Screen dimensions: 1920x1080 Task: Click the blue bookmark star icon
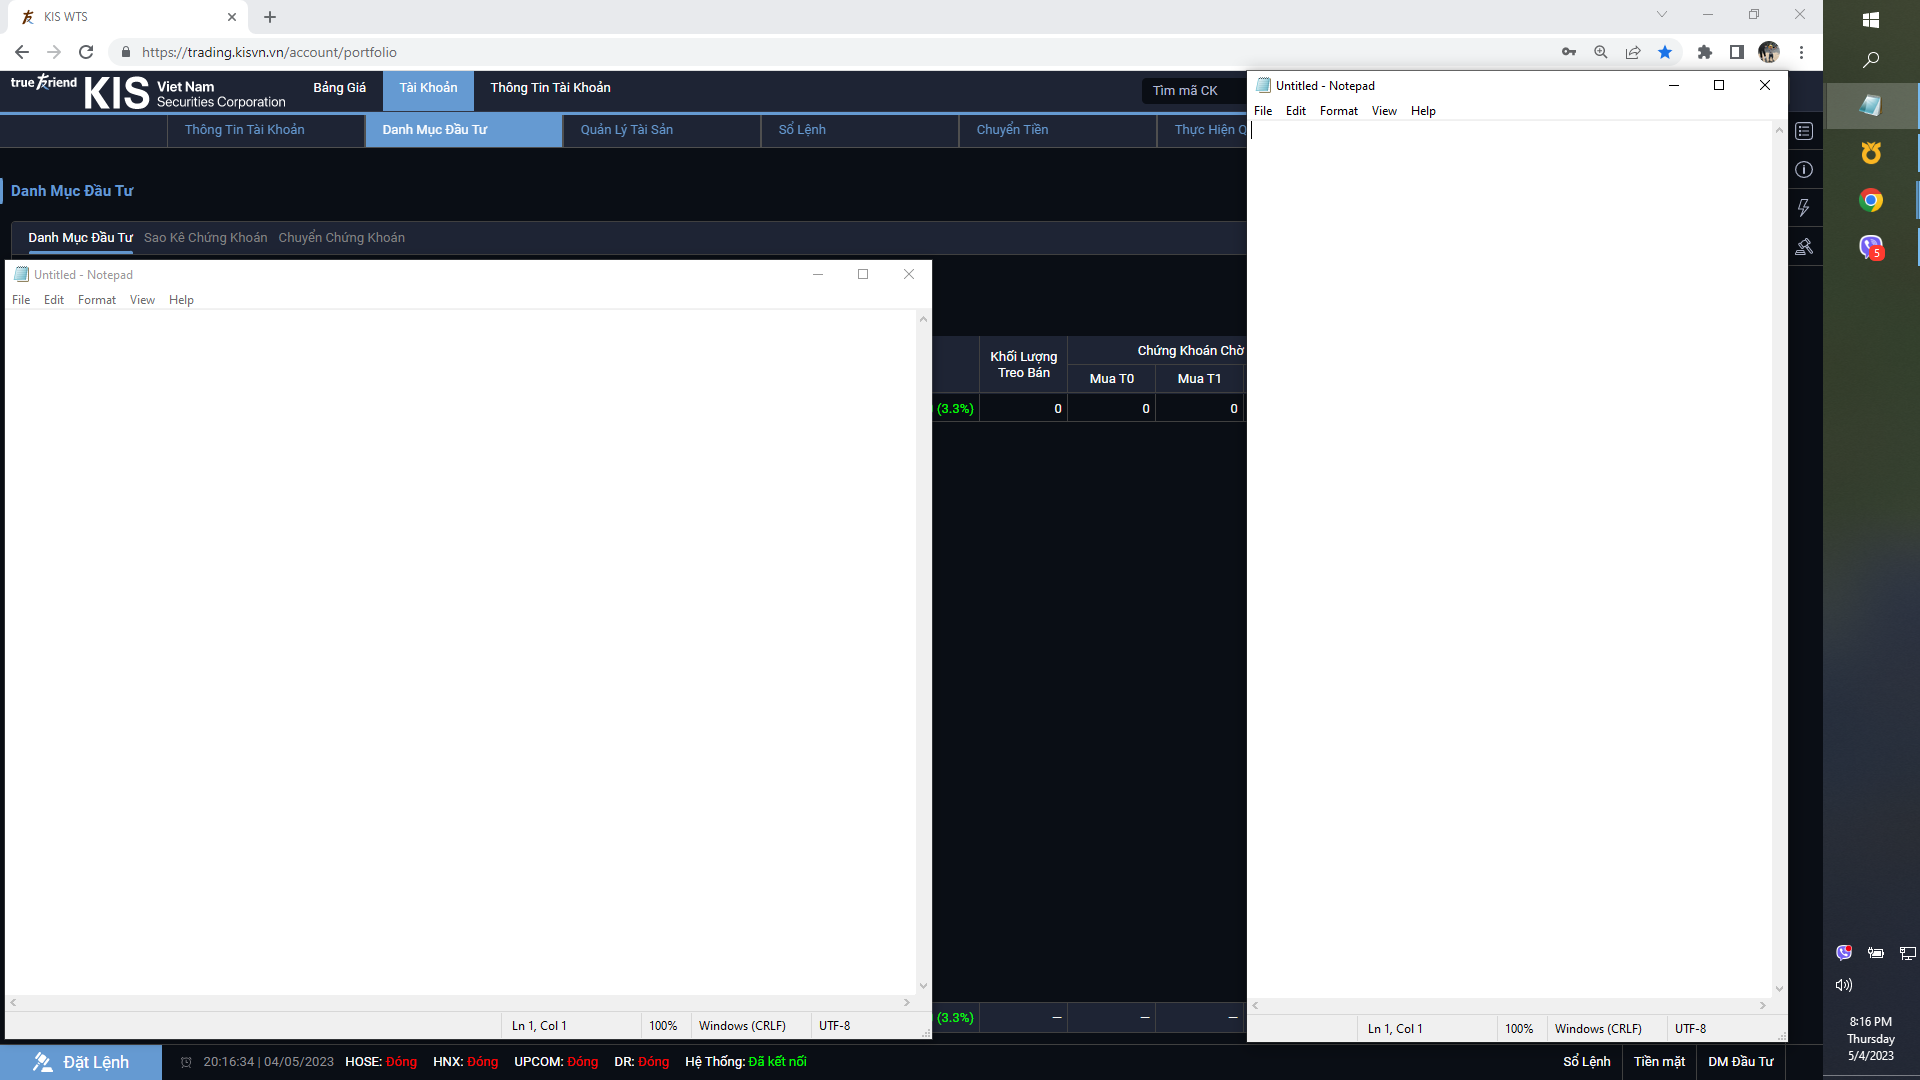(1665, 52)
